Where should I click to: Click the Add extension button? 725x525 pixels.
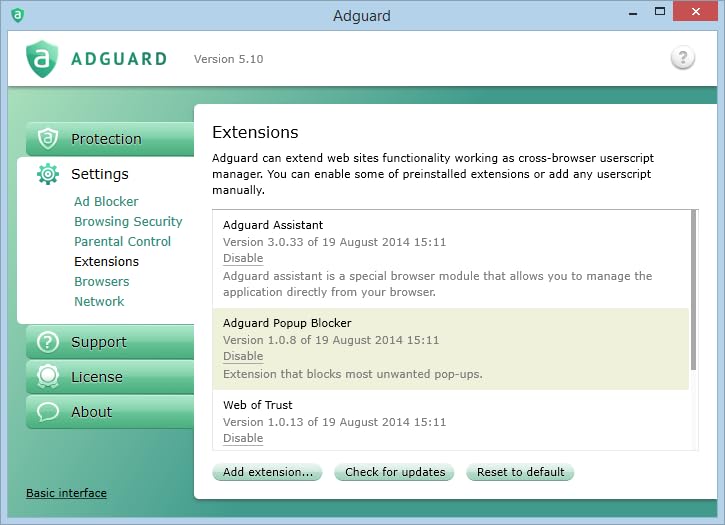point(267,472)
